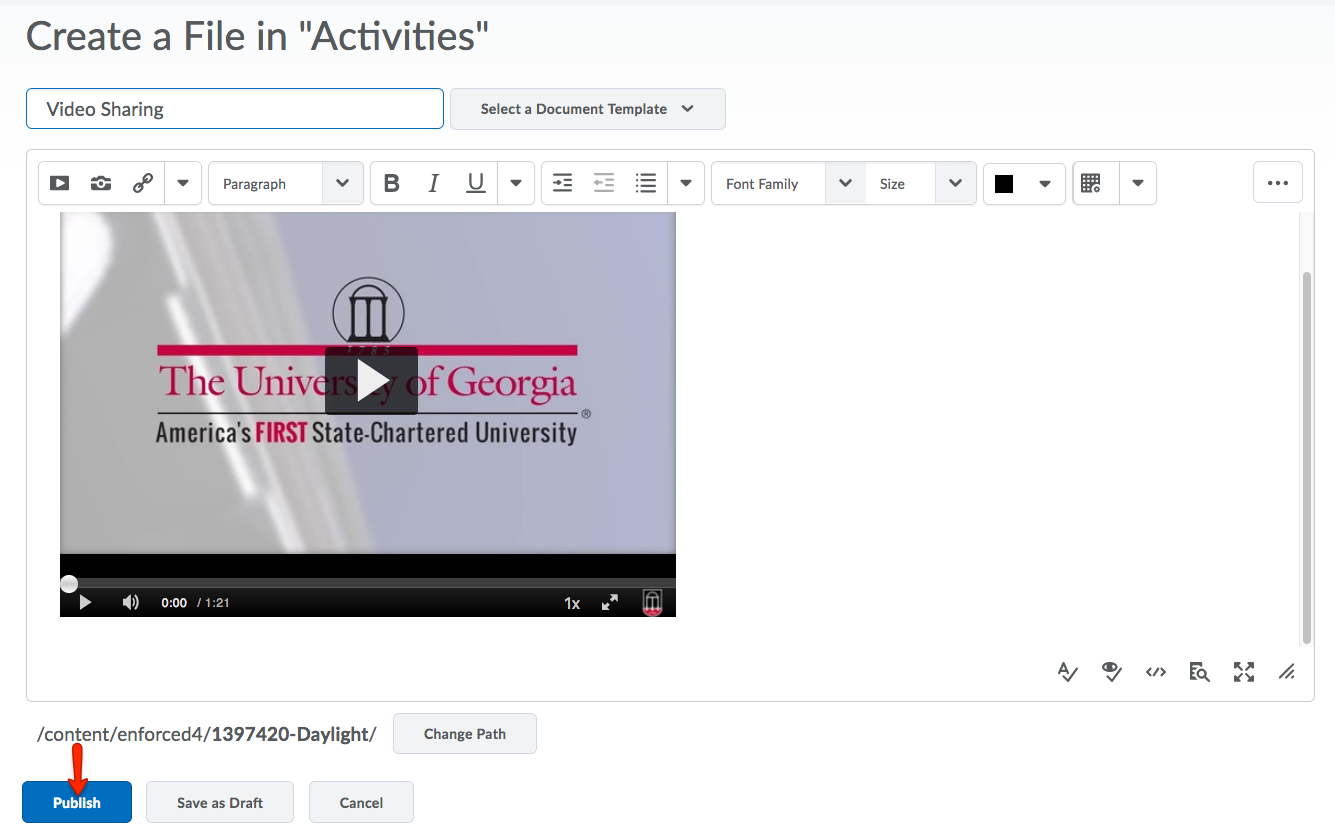Click the Insert Quicklink chain icon
This screenshot has height=833, width=1335.
coord(143,184)
